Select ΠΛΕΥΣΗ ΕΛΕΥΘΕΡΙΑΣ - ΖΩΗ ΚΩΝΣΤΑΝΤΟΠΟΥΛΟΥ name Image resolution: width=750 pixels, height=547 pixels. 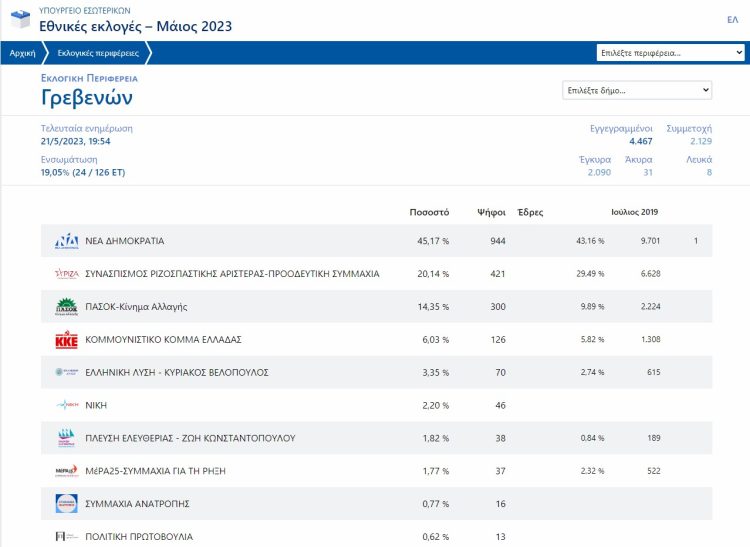[190, 438]
